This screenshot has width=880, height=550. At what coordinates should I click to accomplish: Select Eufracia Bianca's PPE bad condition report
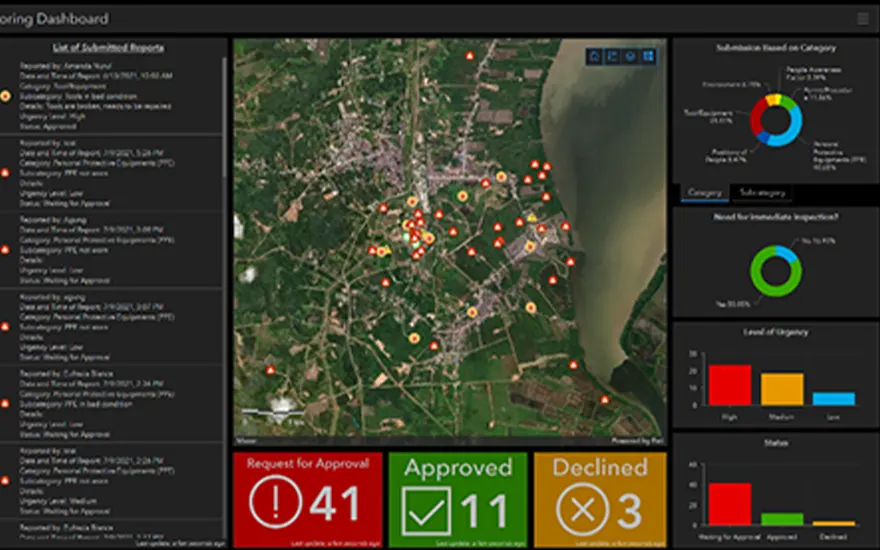(111, 404)
